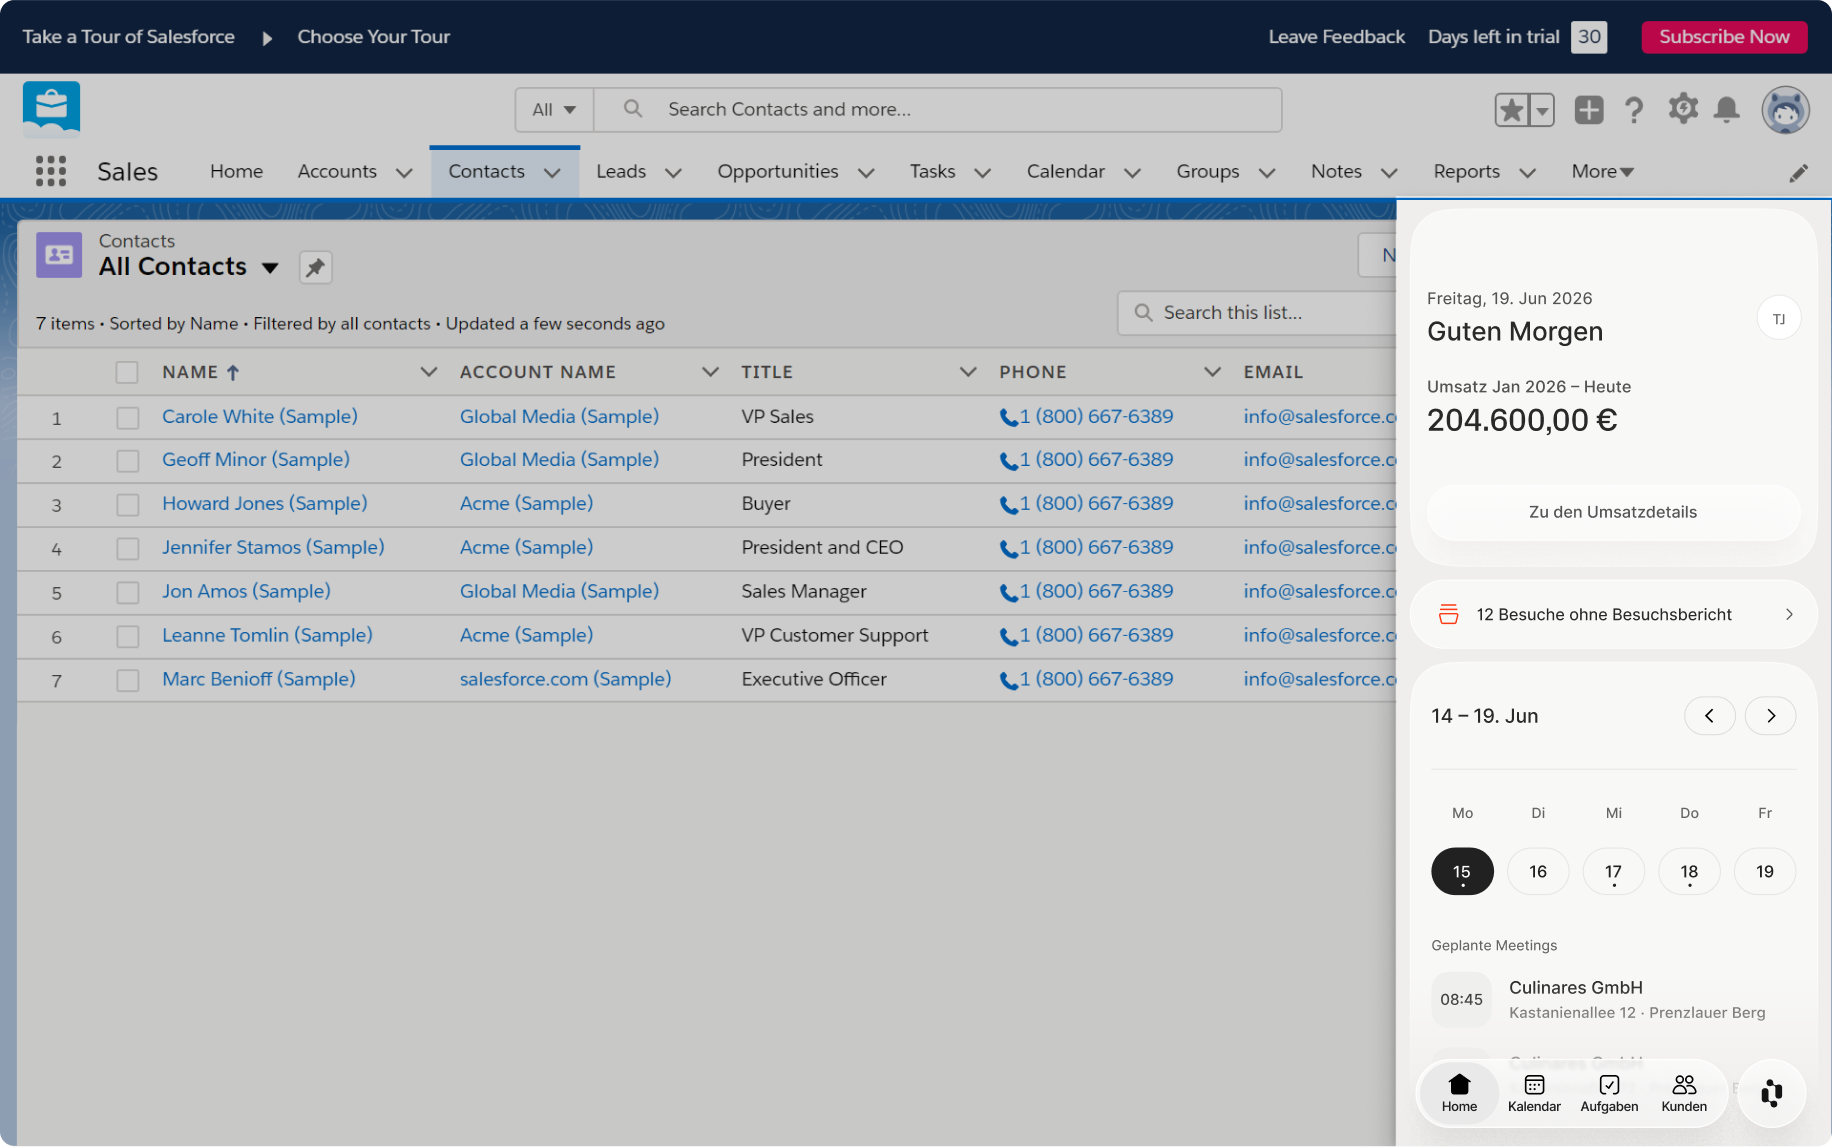1832x1147 pixels.
Task: Click the user avatar profile icon
Action: 1786,110
